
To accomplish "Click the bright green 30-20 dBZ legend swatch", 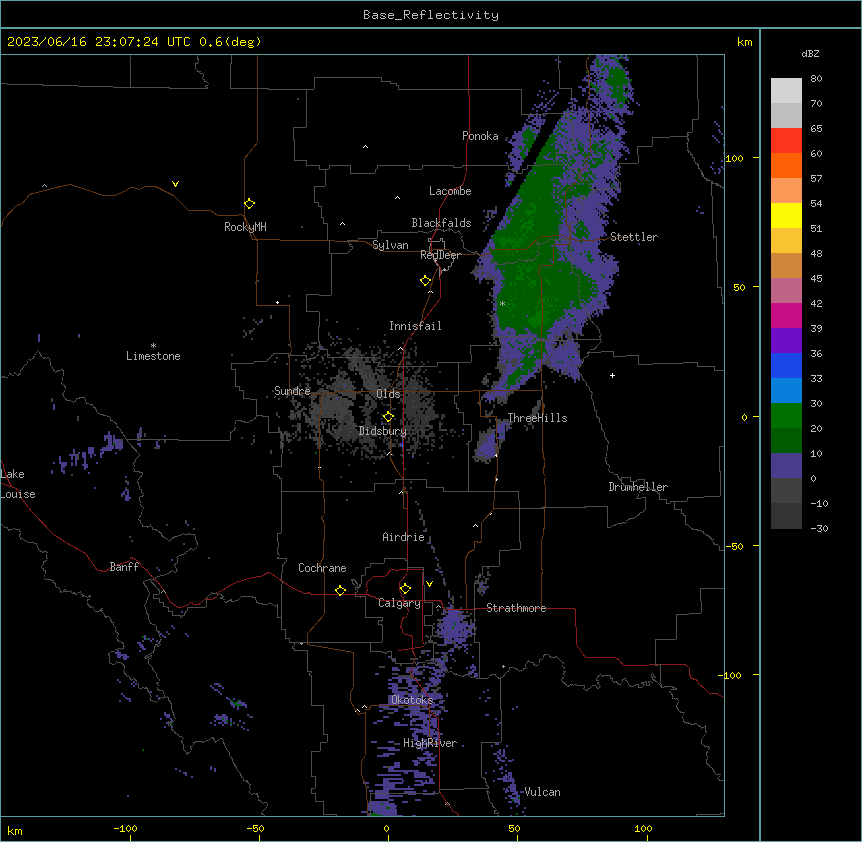I will [786, 416].
